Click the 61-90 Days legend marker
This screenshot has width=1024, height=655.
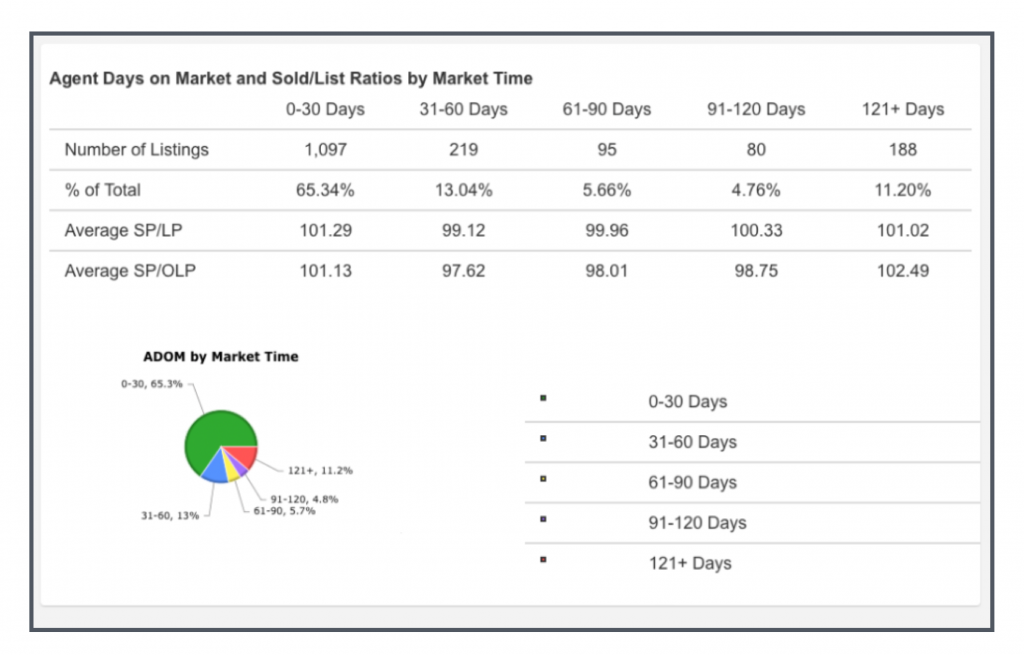coord(543,479)
